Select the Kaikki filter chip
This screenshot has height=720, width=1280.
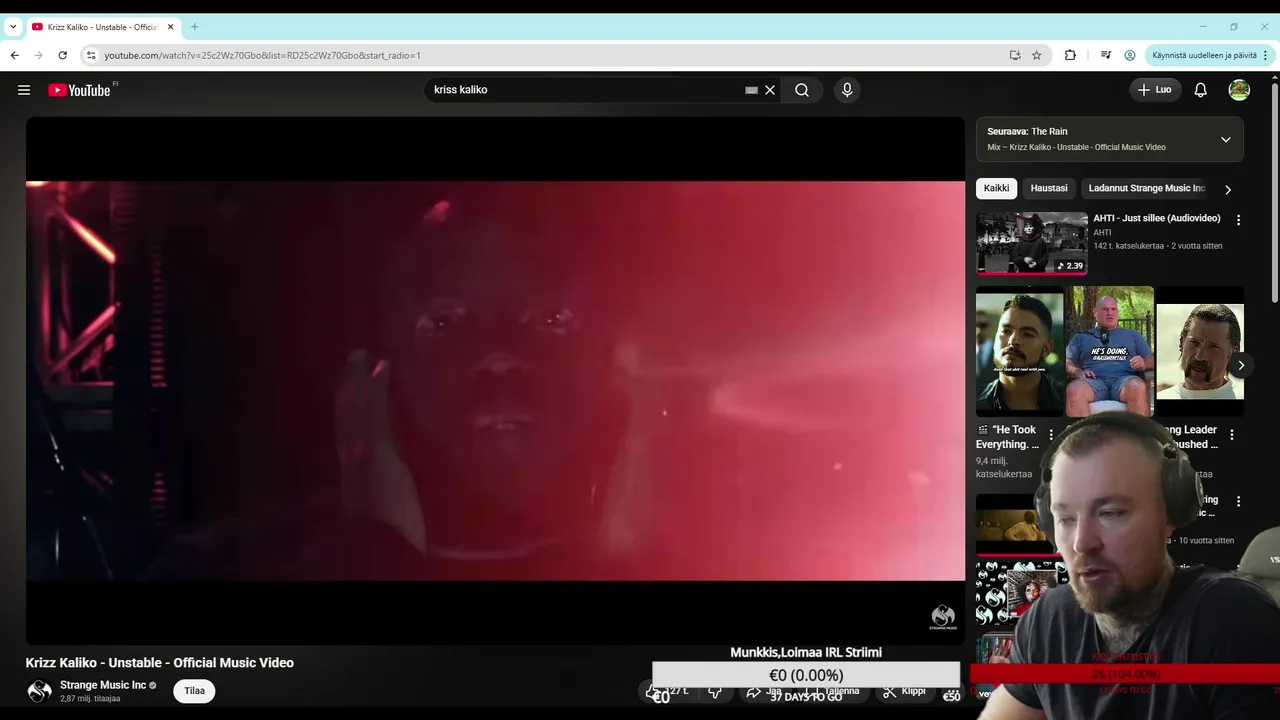pyautogui.click(x=996, y=188)
